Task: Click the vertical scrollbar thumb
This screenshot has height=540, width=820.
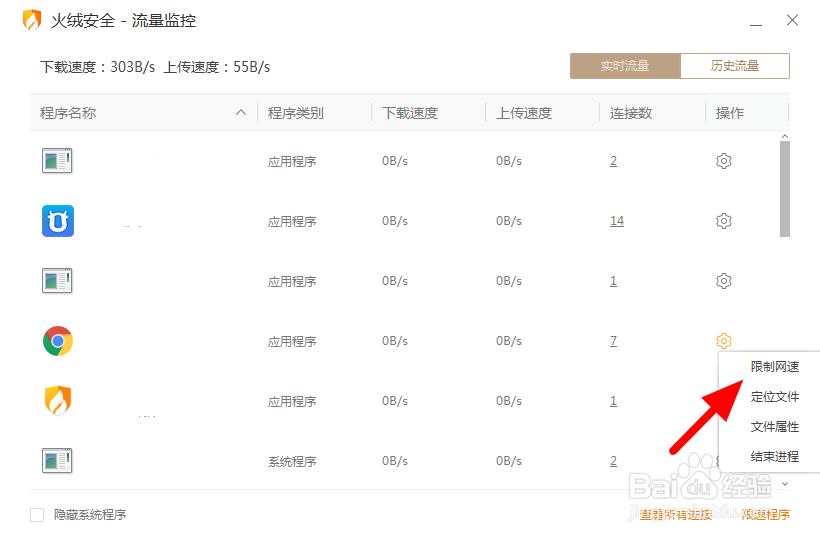Action: coord(784,189)
